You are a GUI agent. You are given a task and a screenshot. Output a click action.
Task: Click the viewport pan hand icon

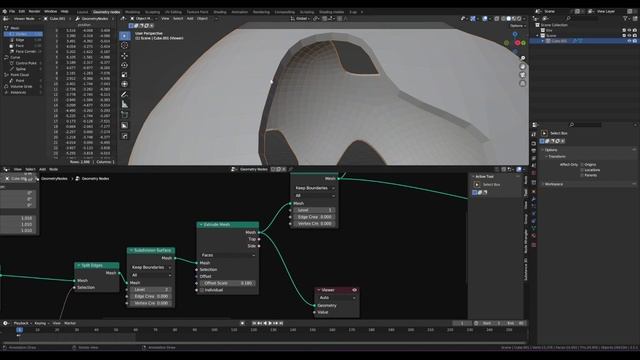(x=522, y=67)
